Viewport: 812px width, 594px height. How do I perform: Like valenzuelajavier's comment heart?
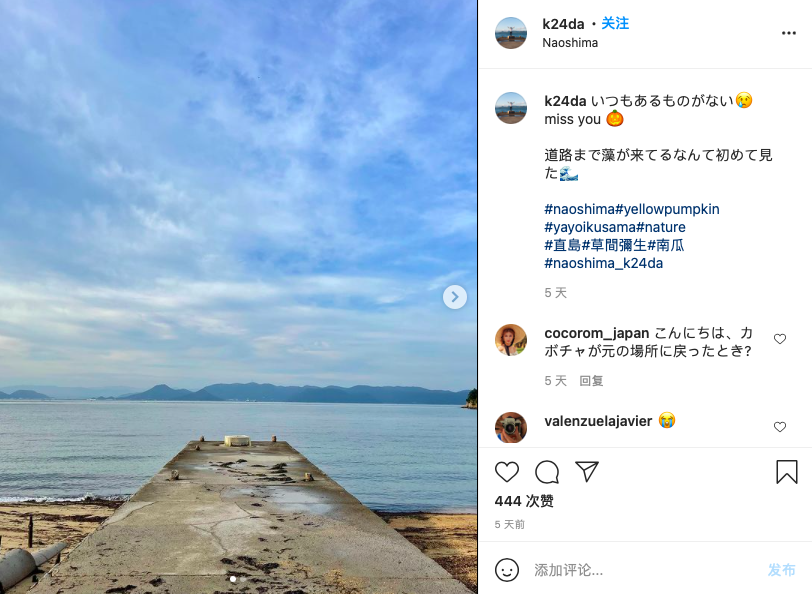[x=779, y=427]
